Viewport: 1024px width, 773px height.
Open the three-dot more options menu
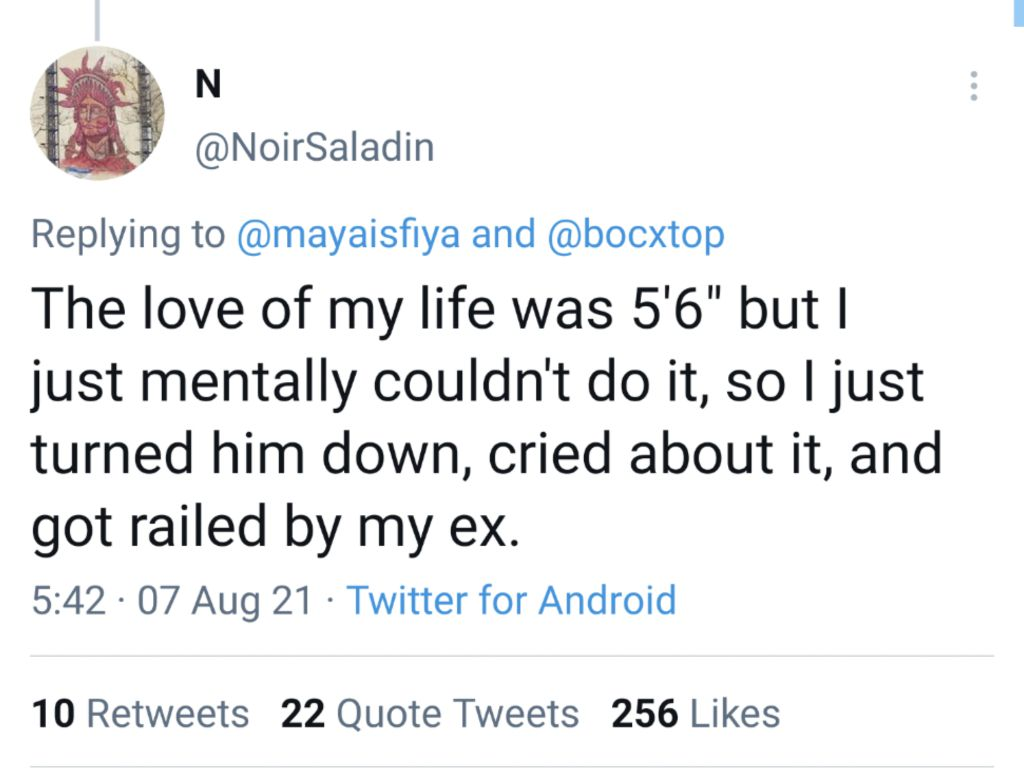pos(974,86)
